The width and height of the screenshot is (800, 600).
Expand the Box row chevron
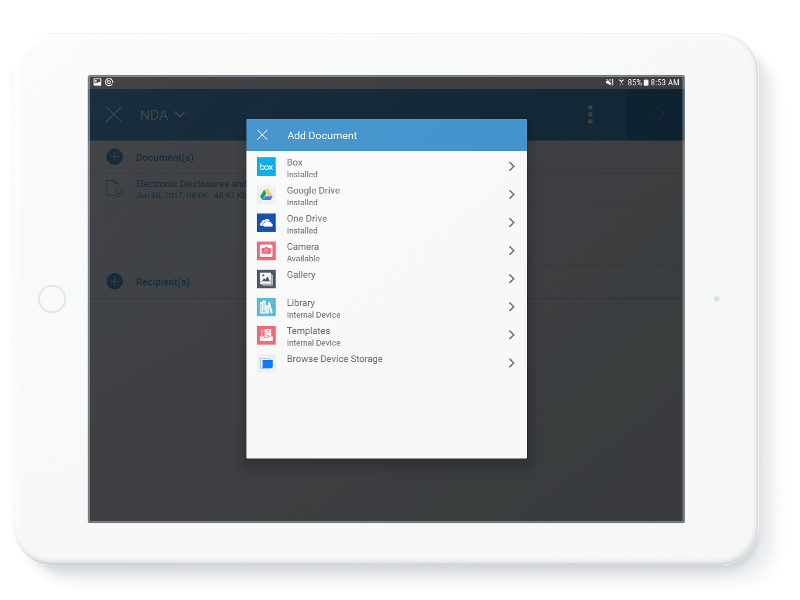click(512, 166)
